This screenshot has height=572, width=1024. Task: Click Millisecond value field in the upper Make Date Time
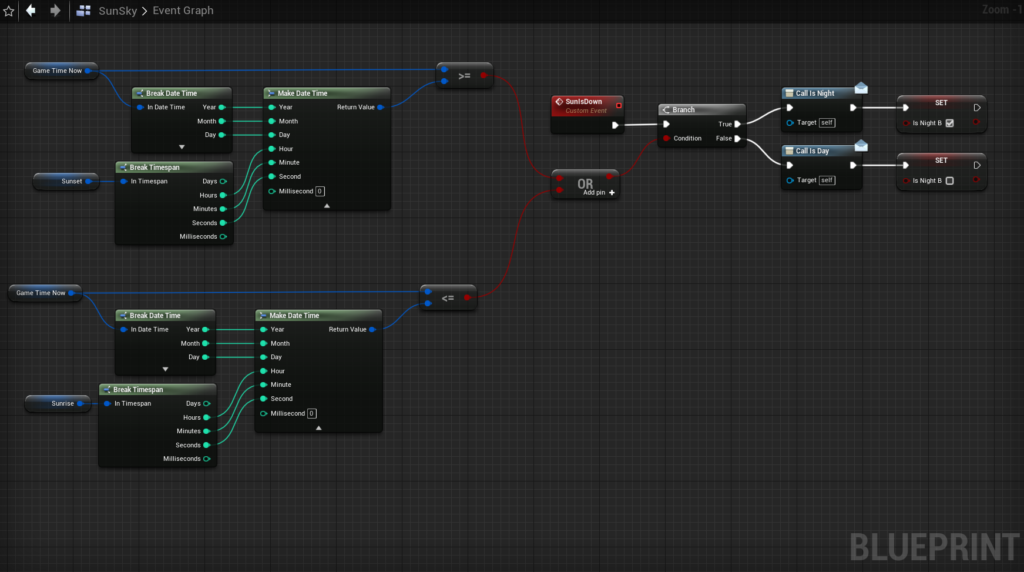click(x=319, y=191)
